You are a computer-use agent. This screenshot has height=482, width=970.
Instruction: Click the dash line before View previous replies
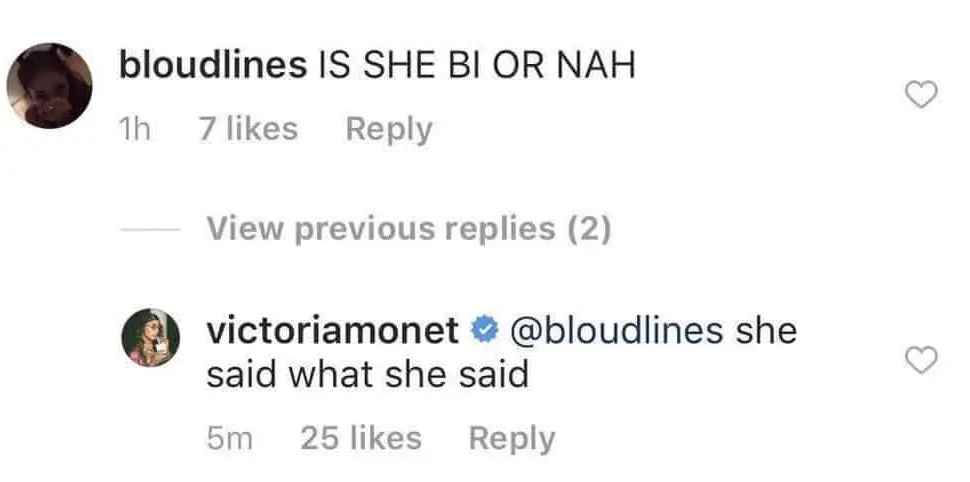150,230
